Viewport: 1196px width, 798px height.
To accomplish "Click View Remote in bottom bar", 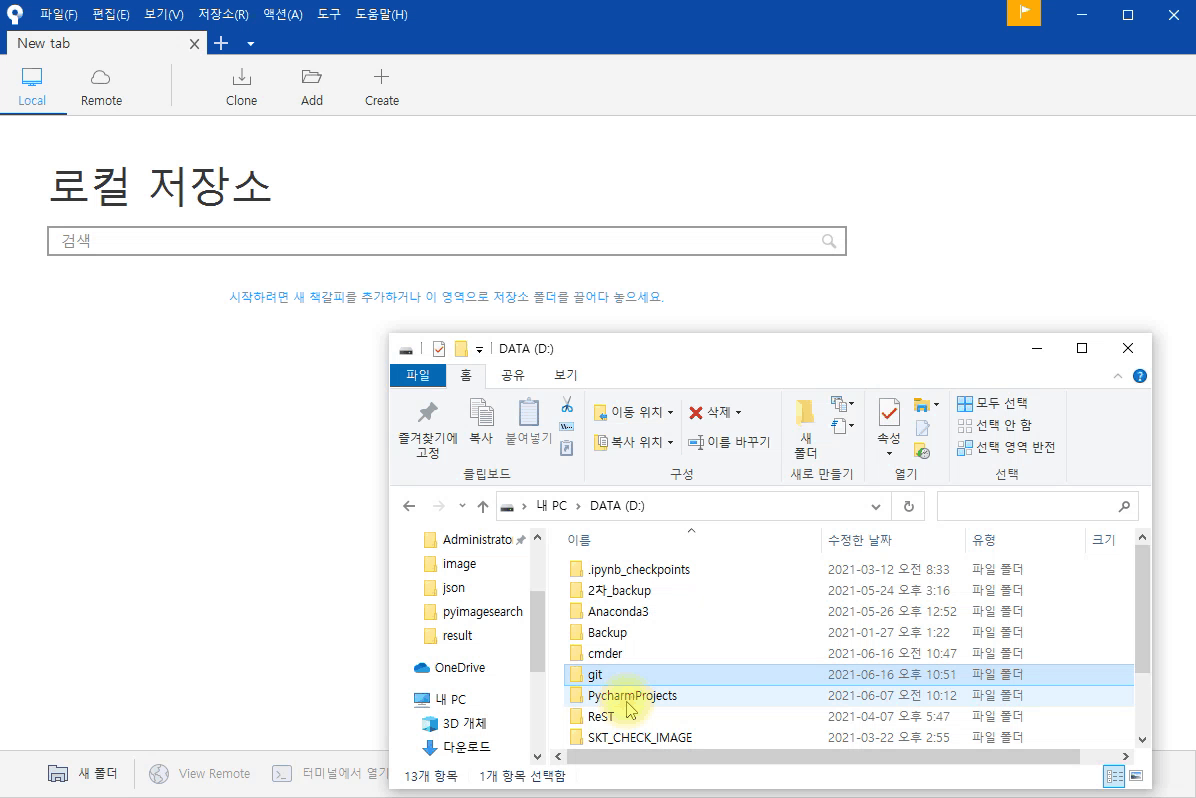I will point(199,774).
